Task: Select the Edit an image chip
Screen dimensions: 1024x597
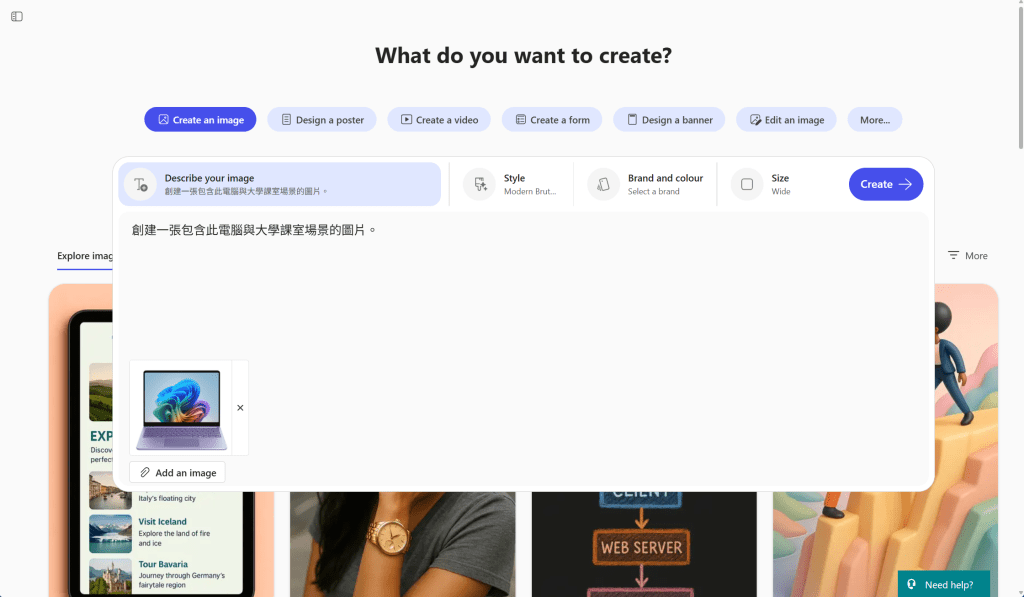Action: click(x=786, y=120)
